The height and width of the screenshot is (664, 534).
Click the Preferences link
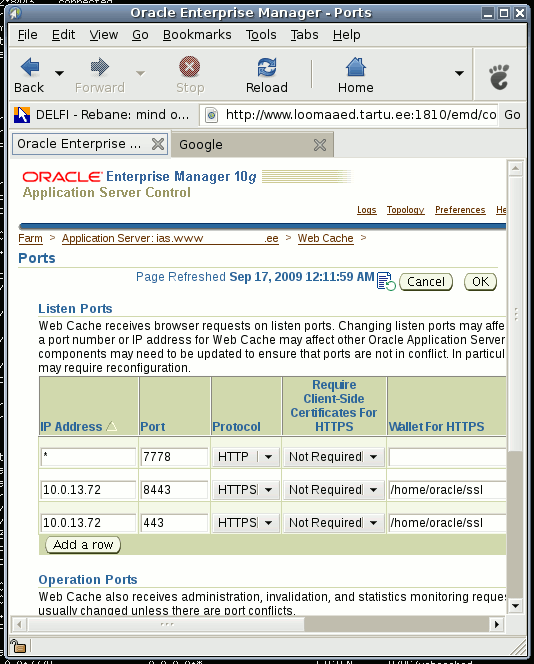pyautogui.click(x=460, y=210)
